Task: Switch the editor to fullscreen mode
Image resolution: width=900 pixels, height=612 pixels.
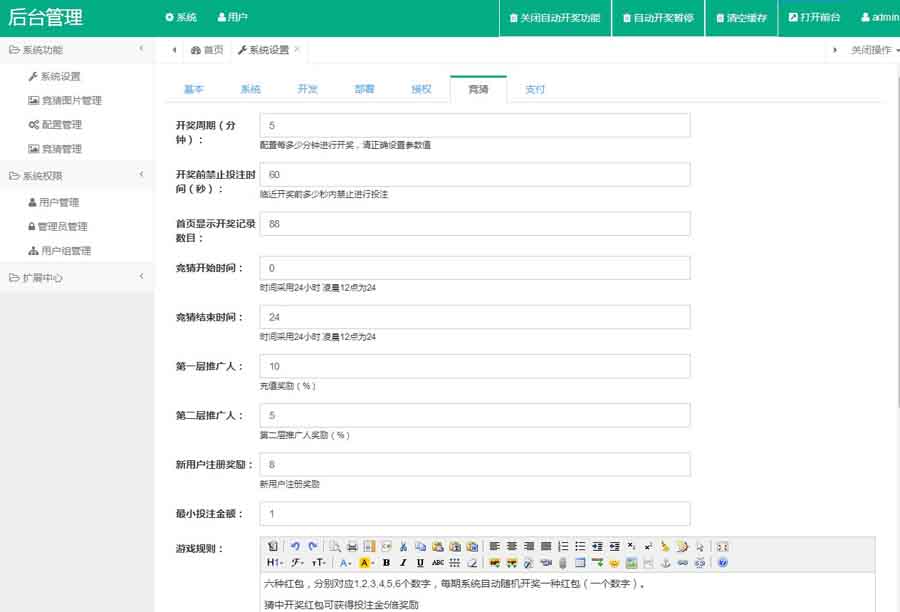Action: pos(723,546)
